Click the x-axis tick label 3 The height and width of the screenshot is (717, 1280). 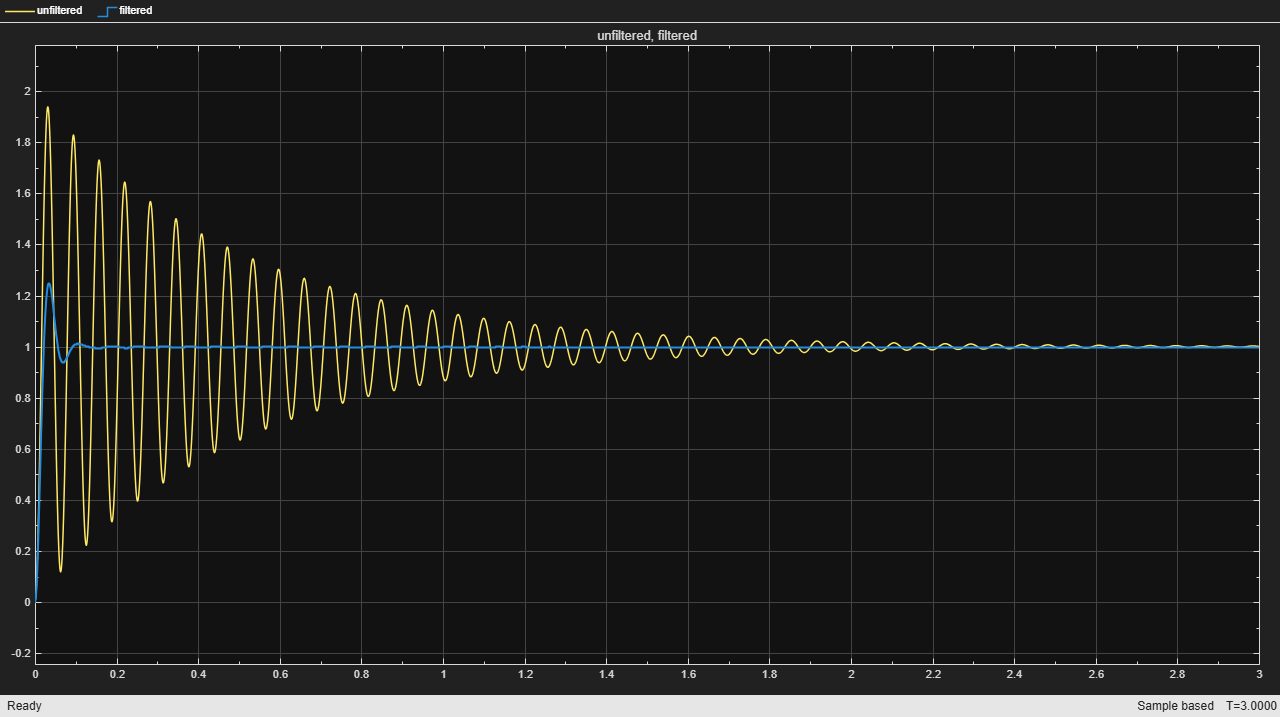click(1258, 675)
